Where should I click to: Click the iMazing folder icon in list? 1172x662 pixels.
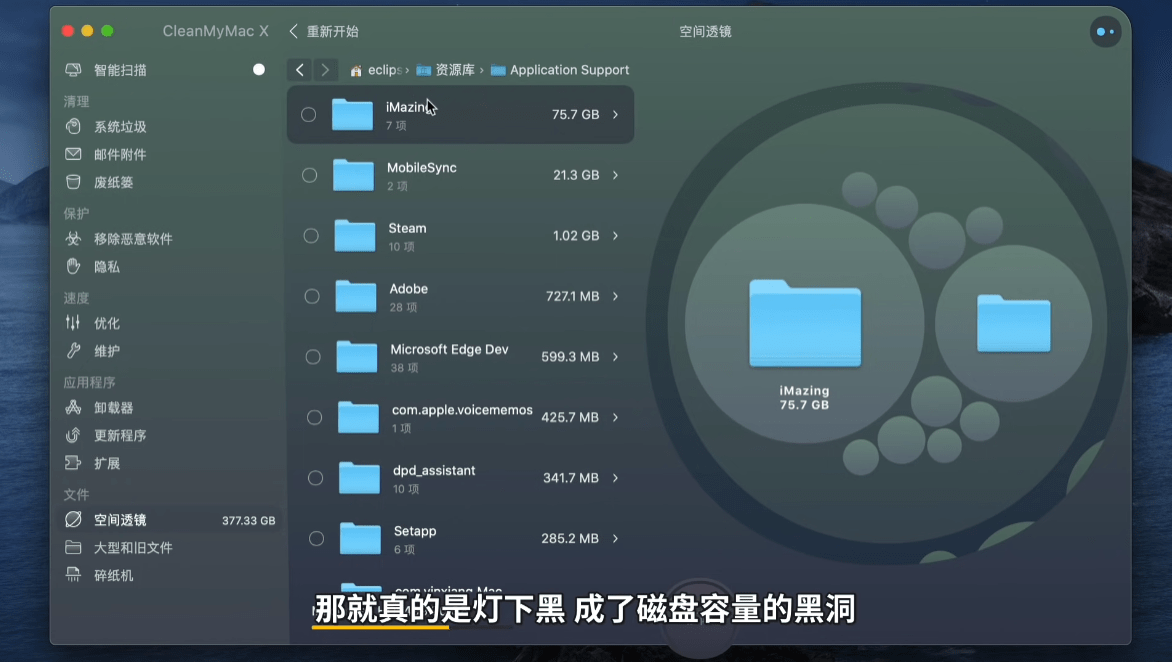click(352, 114)
